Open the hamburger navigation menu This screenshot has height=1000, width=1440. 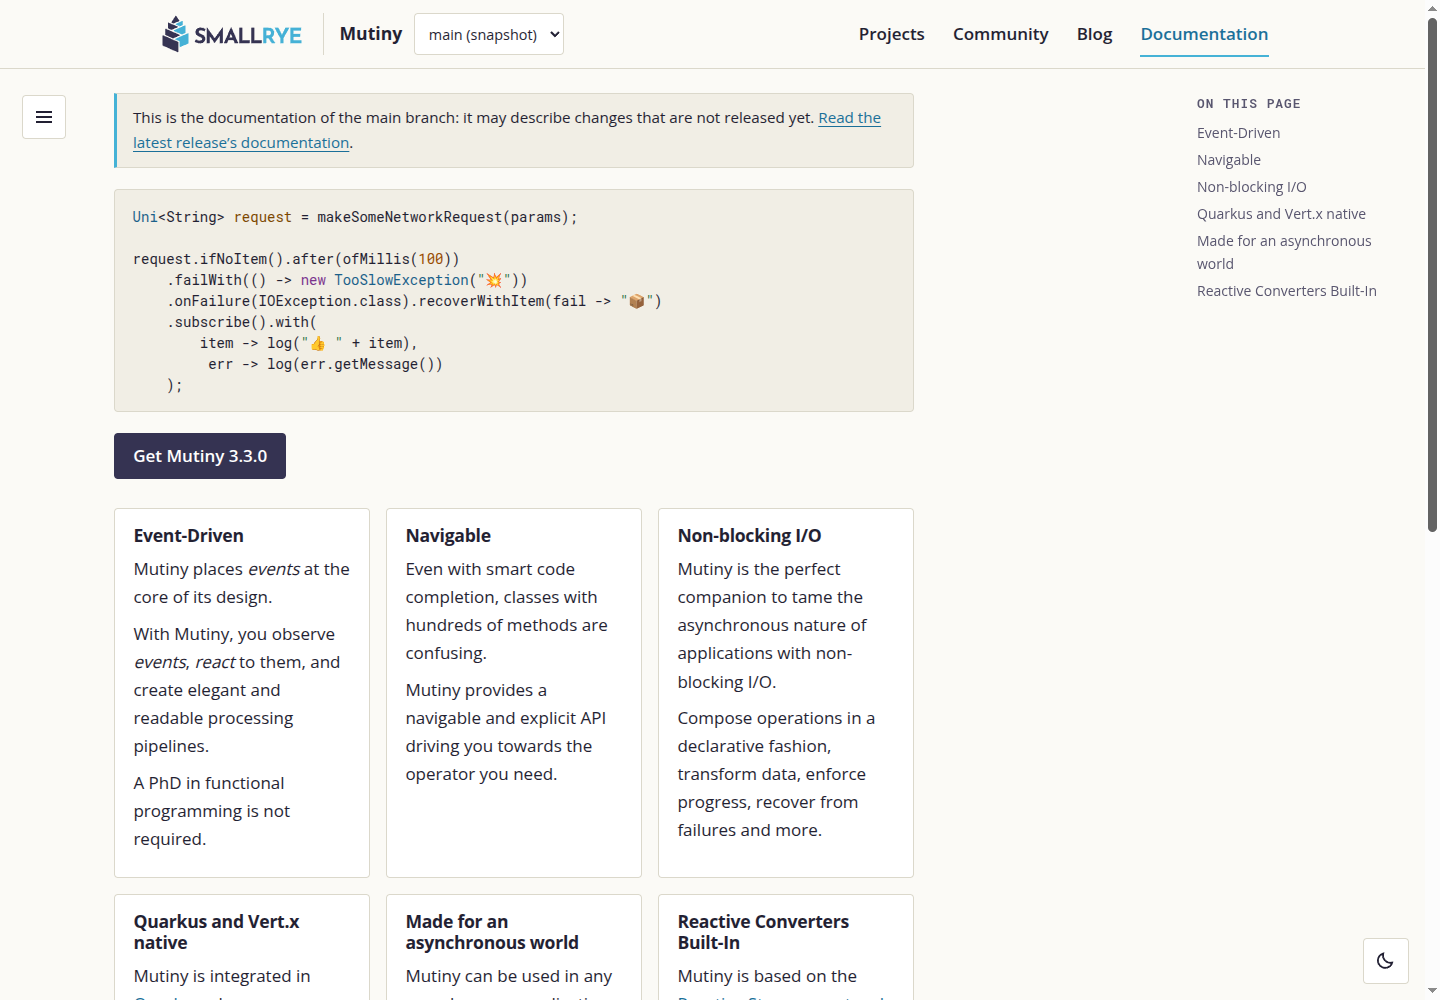pos(44,117)
